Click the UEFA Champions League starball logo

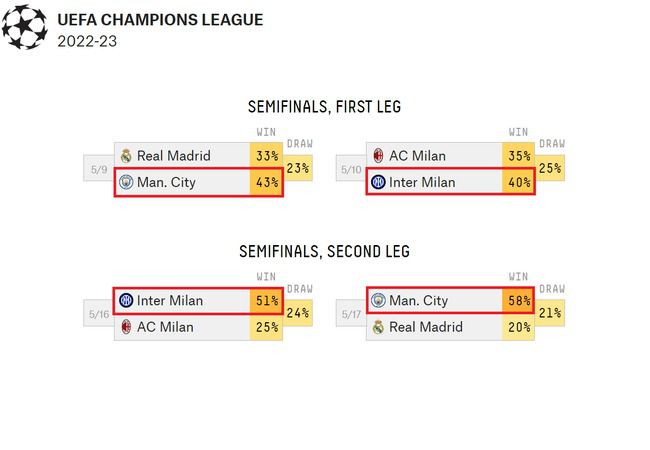tap(25, 28)
